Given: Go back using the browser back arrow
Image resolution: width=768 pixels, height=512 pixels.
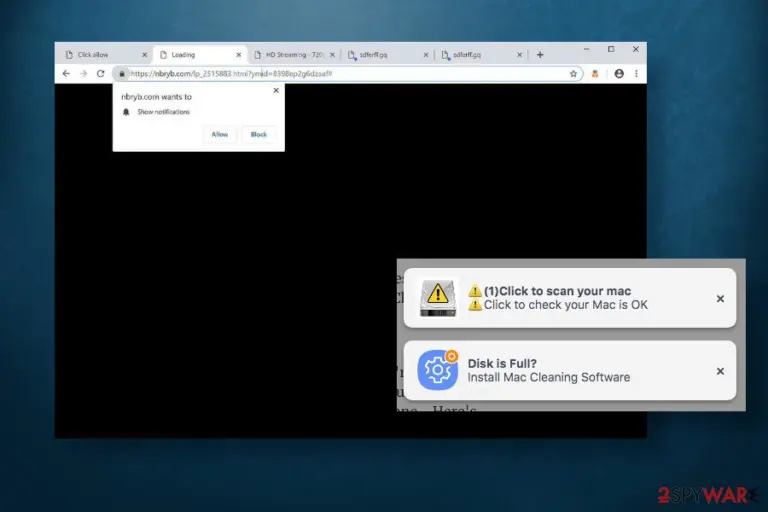Looking at the screenshot, I should point(66,73).
